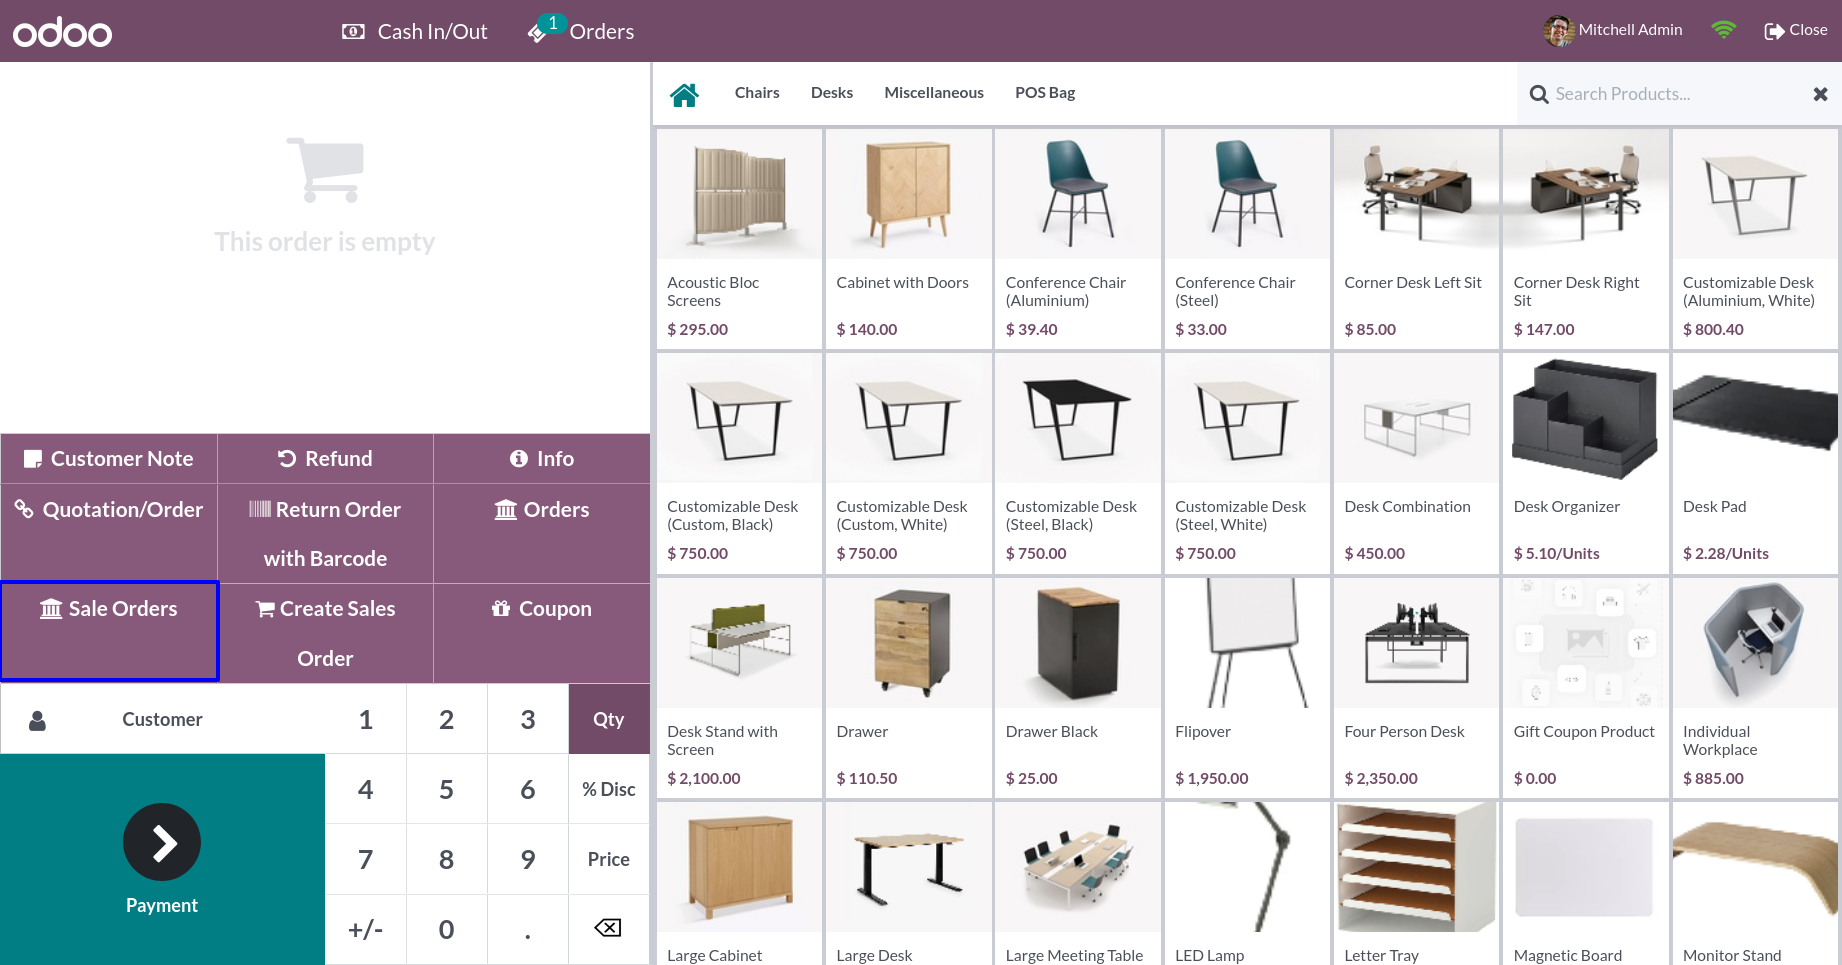This screenshot has width=1842, height=965.
Task: Apply a Coupon
Action: [x=542, y=633]
